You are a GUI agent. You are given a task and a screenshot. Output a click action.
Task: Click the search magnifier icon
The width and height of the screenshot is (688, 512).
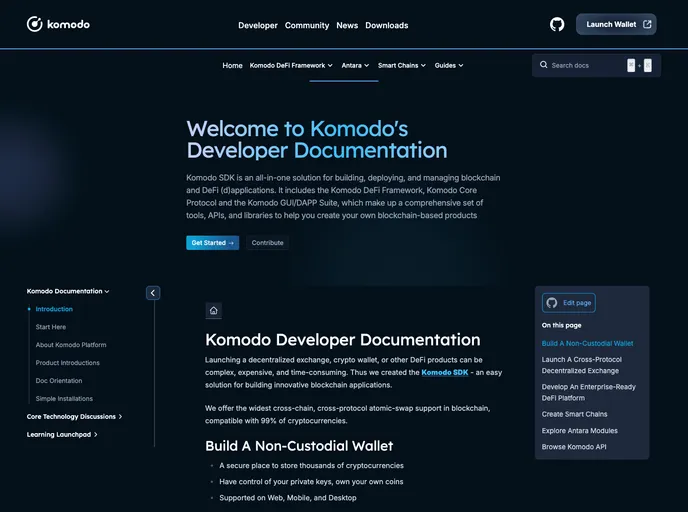pyautogui.click(x=544, y=65)
